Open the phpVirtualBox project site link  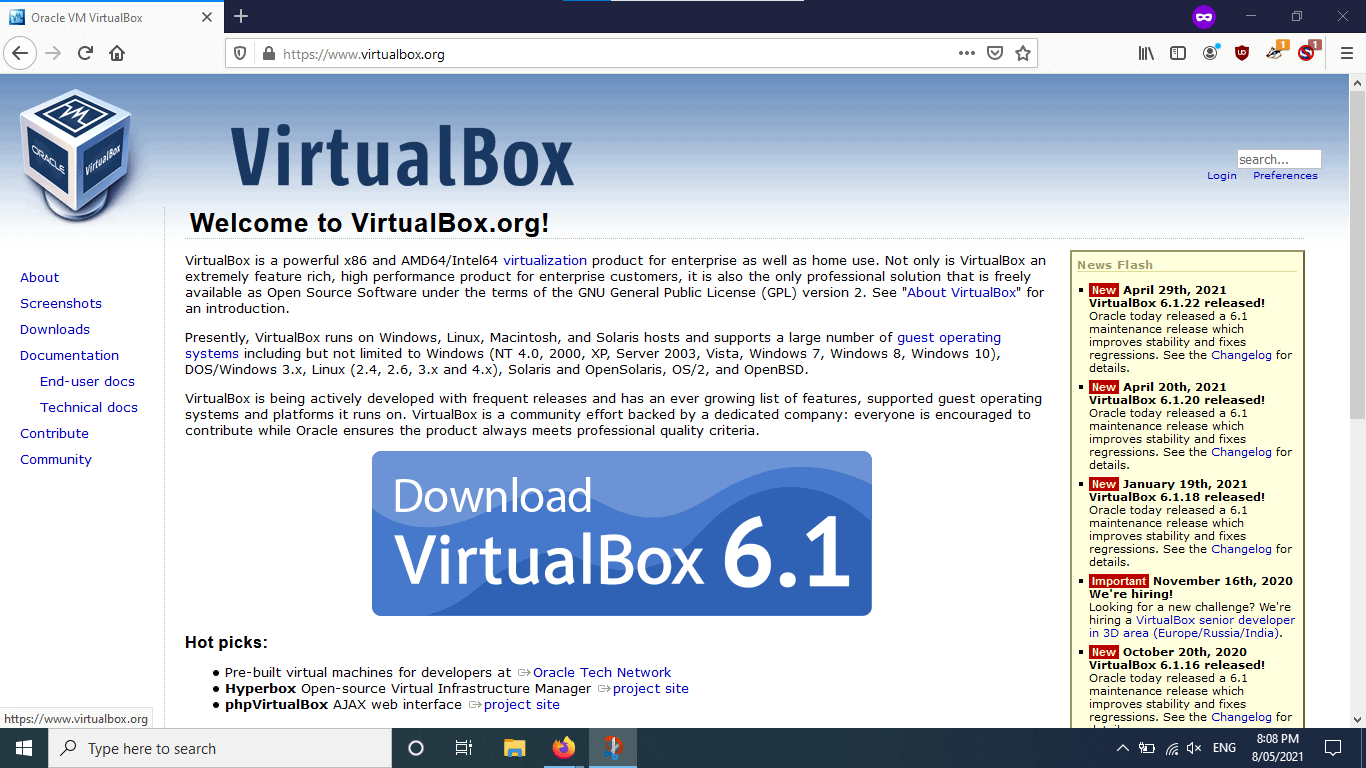[522, 704]
